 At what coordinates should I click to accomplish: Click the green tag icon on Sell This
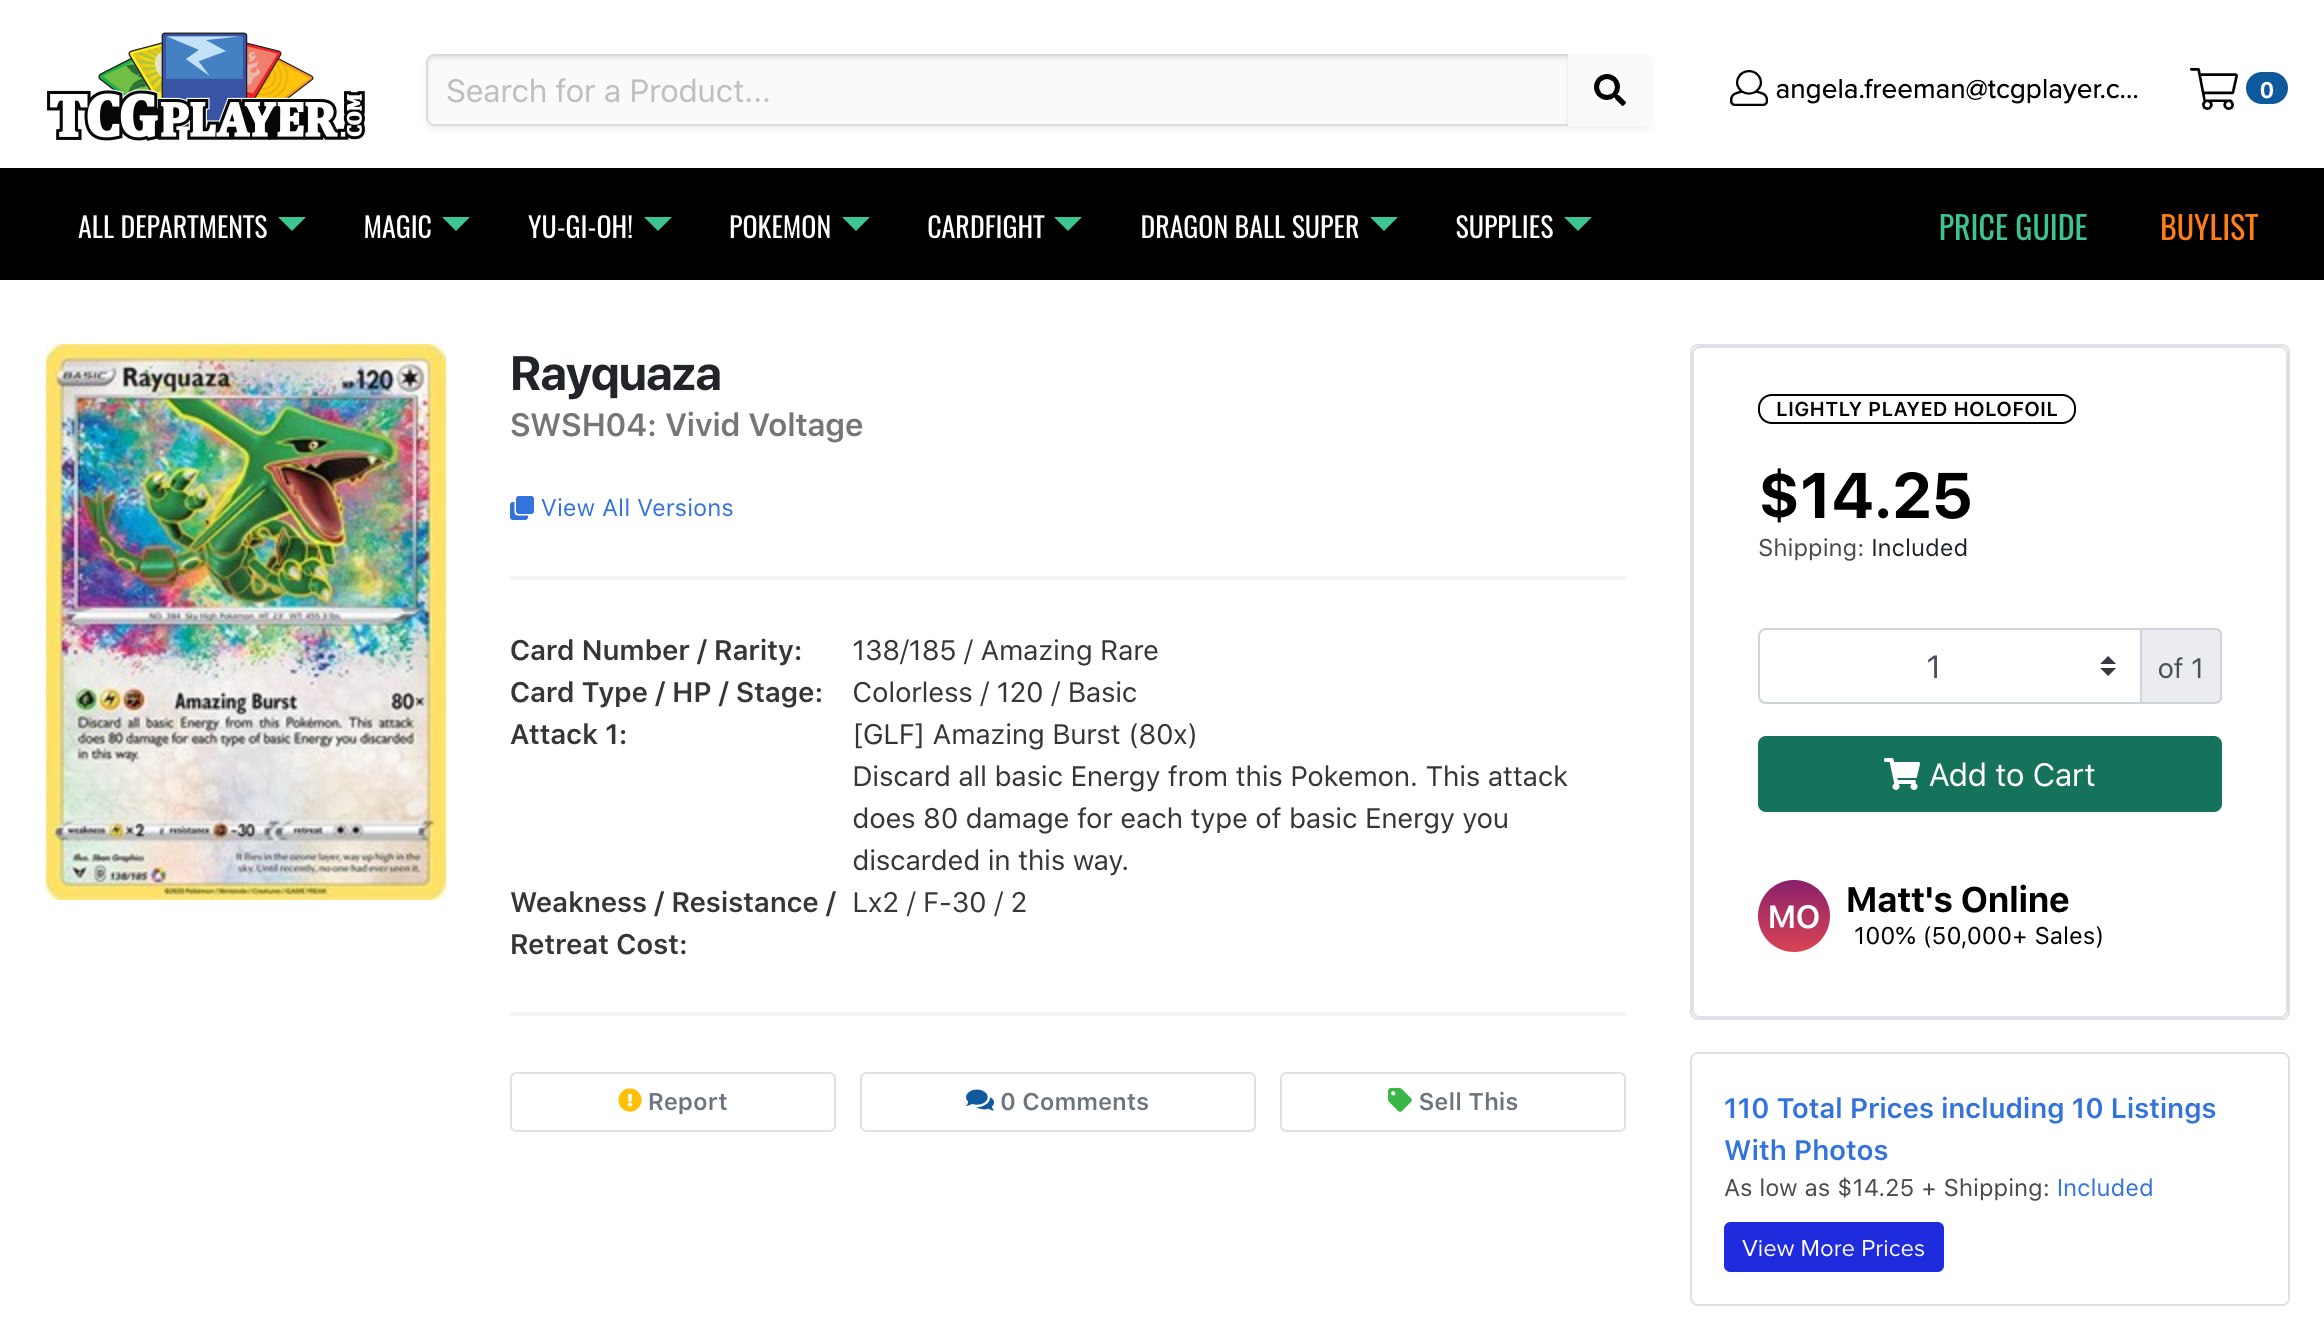click(x=1398, y=1100)
